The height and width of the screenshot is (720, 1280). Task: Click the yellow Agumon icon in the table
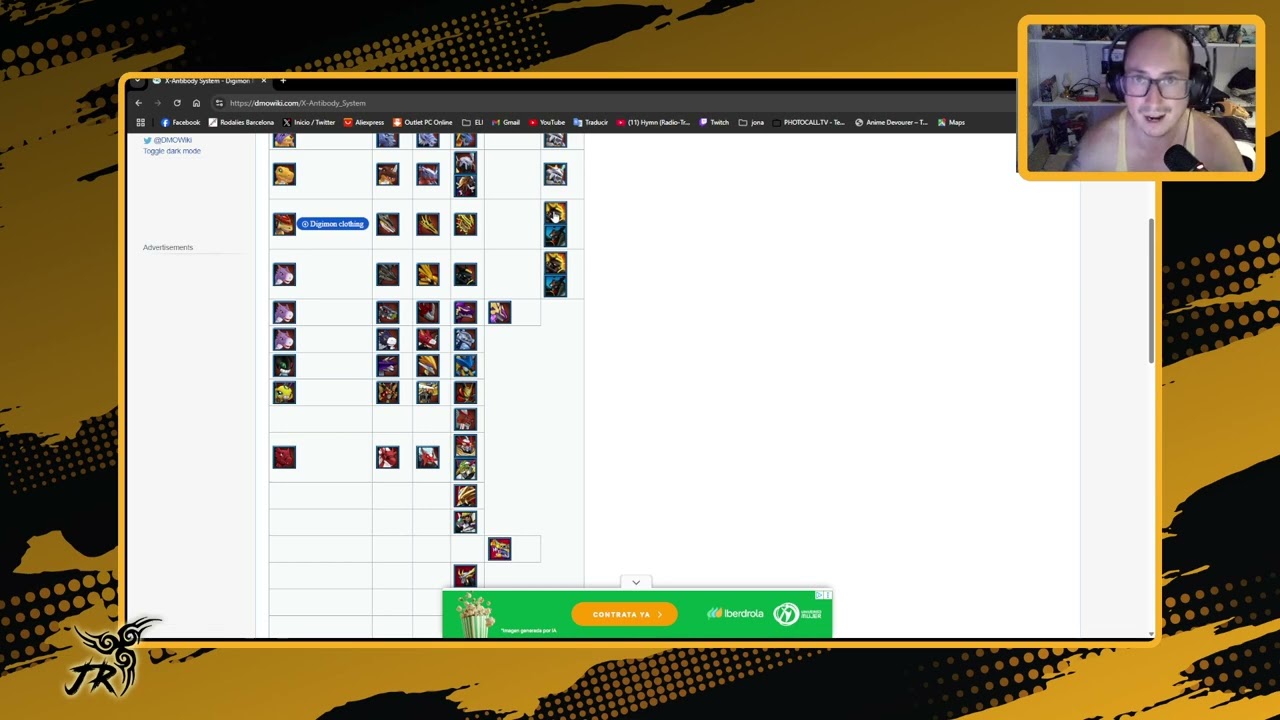284,174
